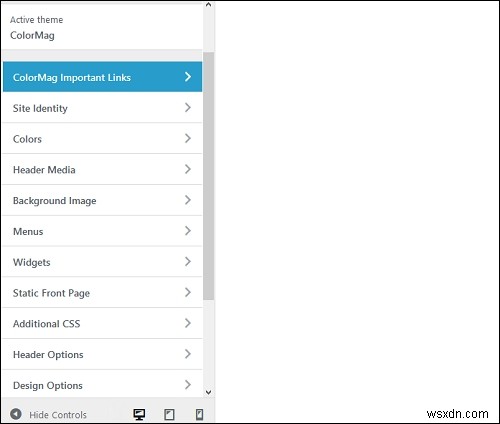The image size is (500, 424).
Task: Open the Additional CSS section
Action: [102, 323]
